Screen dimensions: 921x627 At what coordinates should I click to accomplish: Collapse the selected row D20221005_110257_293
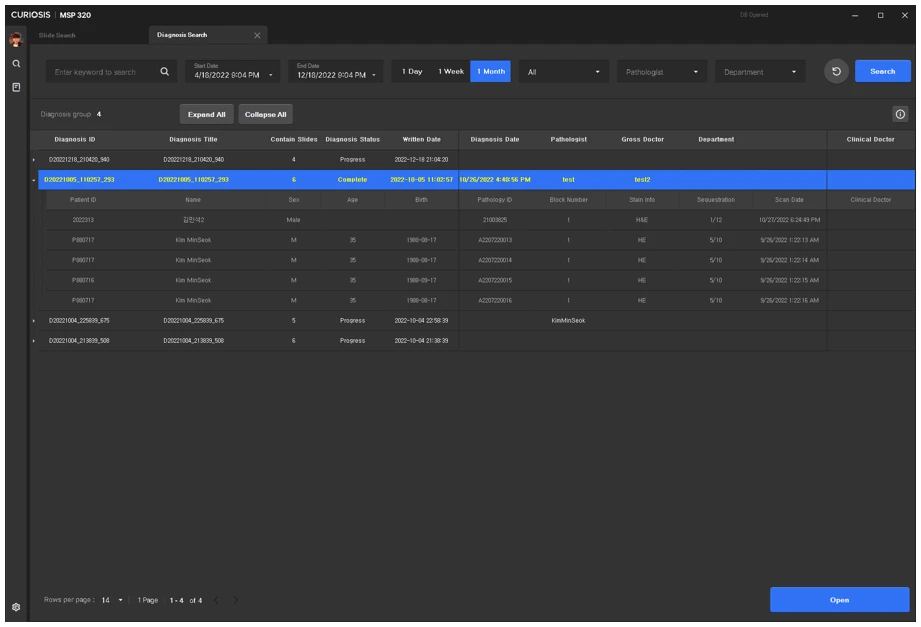point(33,180)
